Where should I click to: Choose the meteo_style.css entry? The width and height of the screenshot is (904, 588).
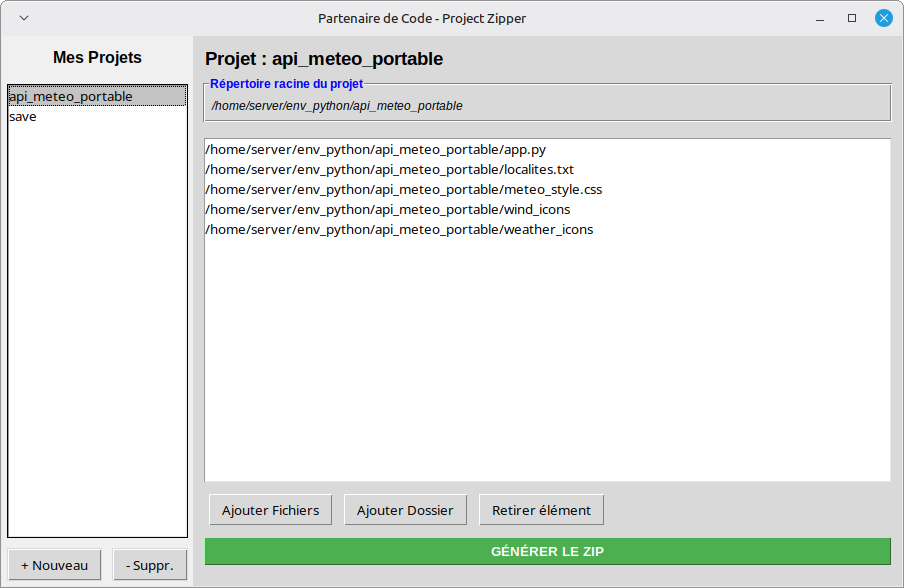(403, 189)
